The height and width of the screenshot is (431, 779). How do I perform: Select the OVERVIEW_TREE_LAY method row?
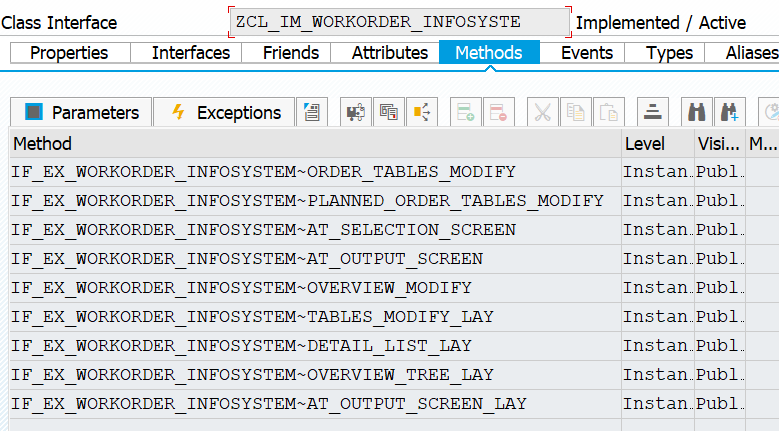[315, 375]
